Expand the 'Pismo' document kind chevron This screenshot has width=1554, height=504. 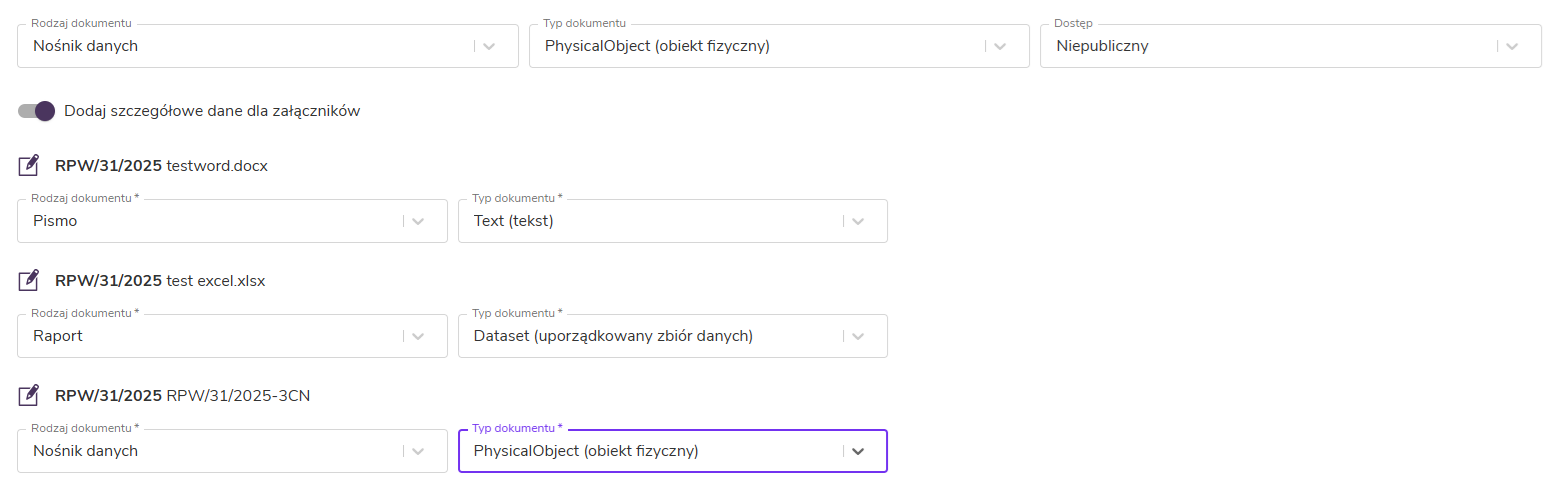click(418, 221)
